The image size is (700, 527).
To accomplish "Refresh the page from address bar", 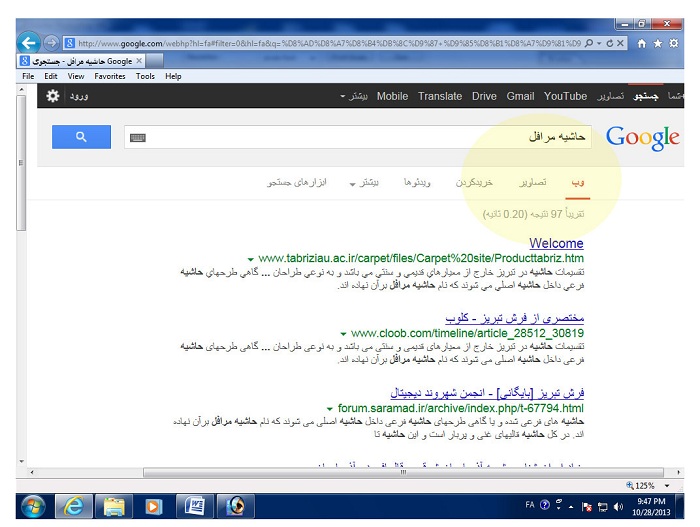I will tap(610, 43).
